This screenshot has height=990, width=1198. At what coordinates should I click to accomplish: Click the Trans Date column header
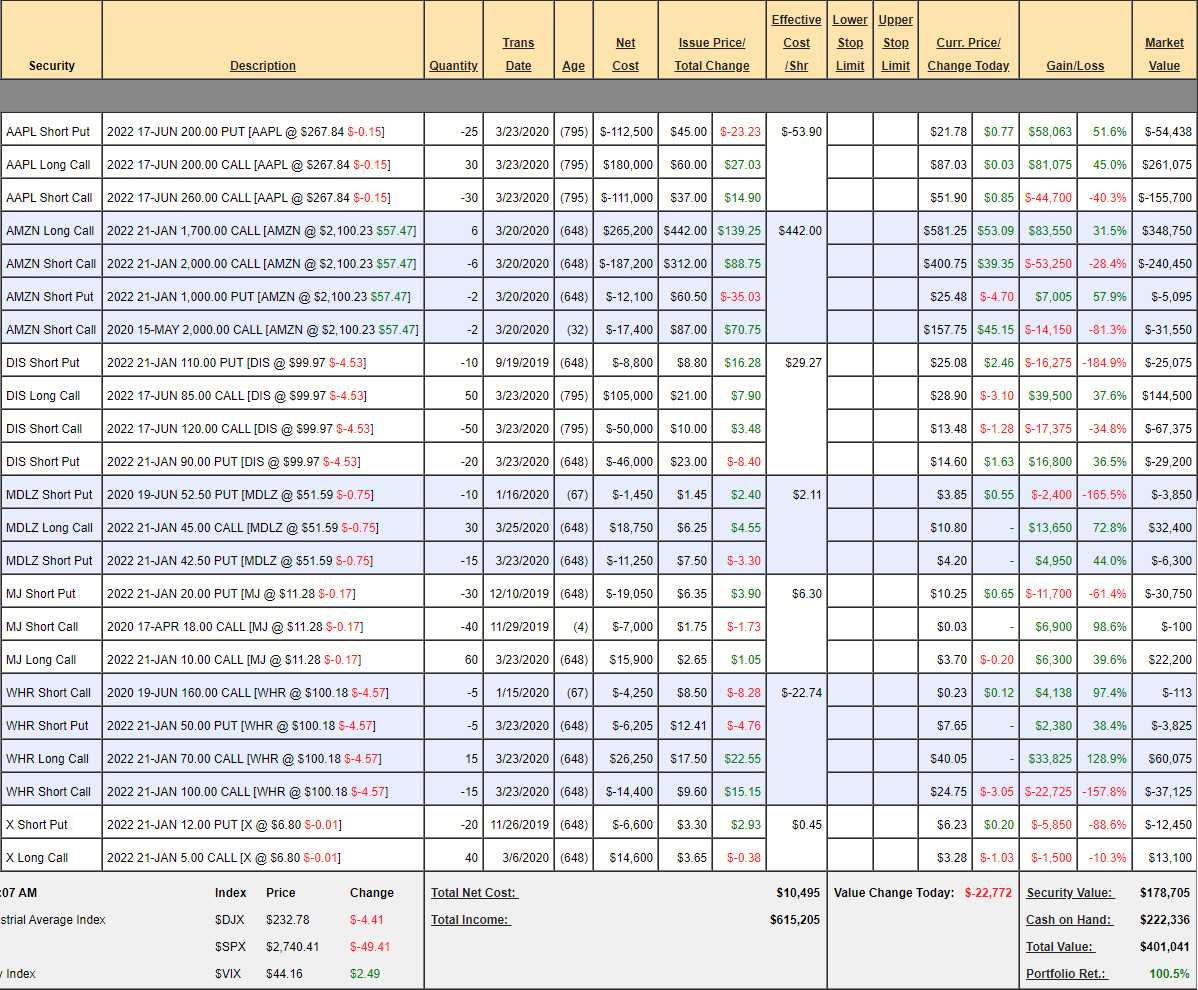518,54
